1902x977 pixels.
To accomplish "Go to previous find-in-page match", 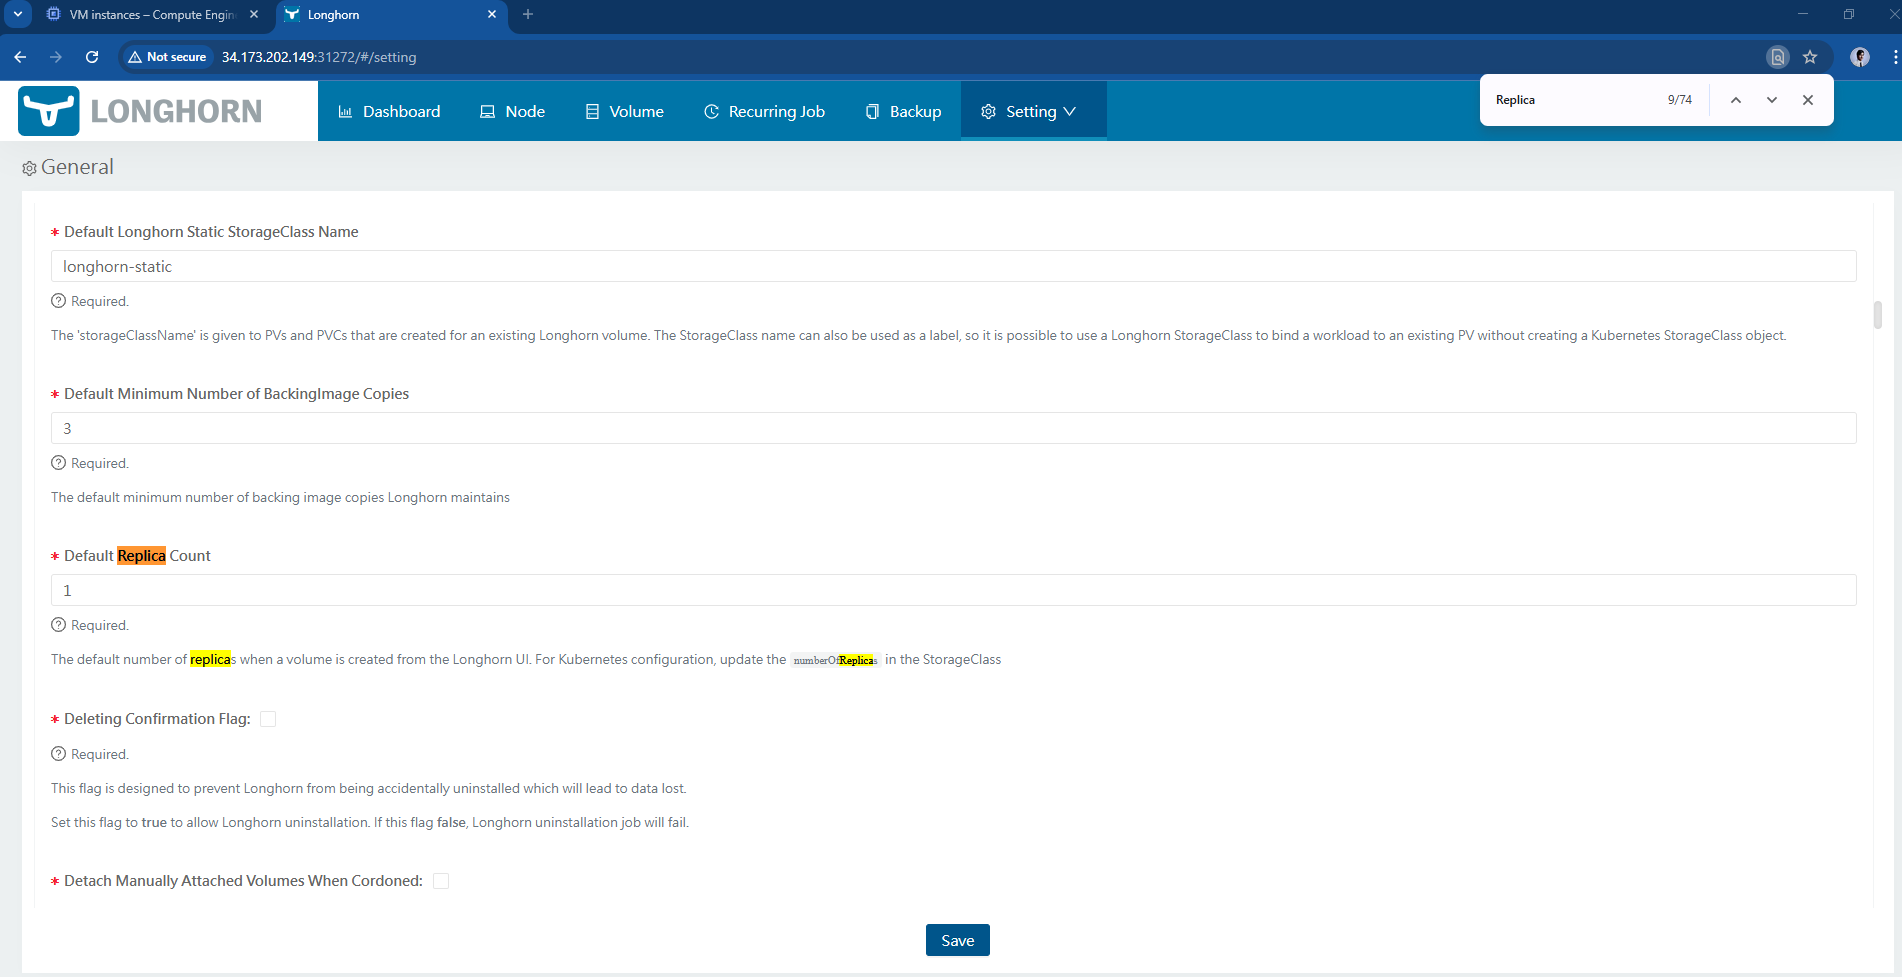I will click(x=1736, y=100).
